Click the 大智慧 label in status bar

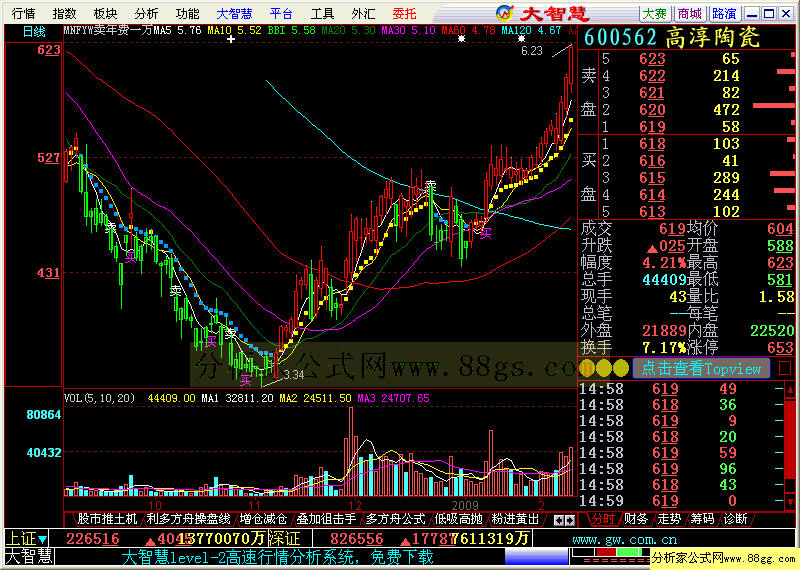pos(29,557)
